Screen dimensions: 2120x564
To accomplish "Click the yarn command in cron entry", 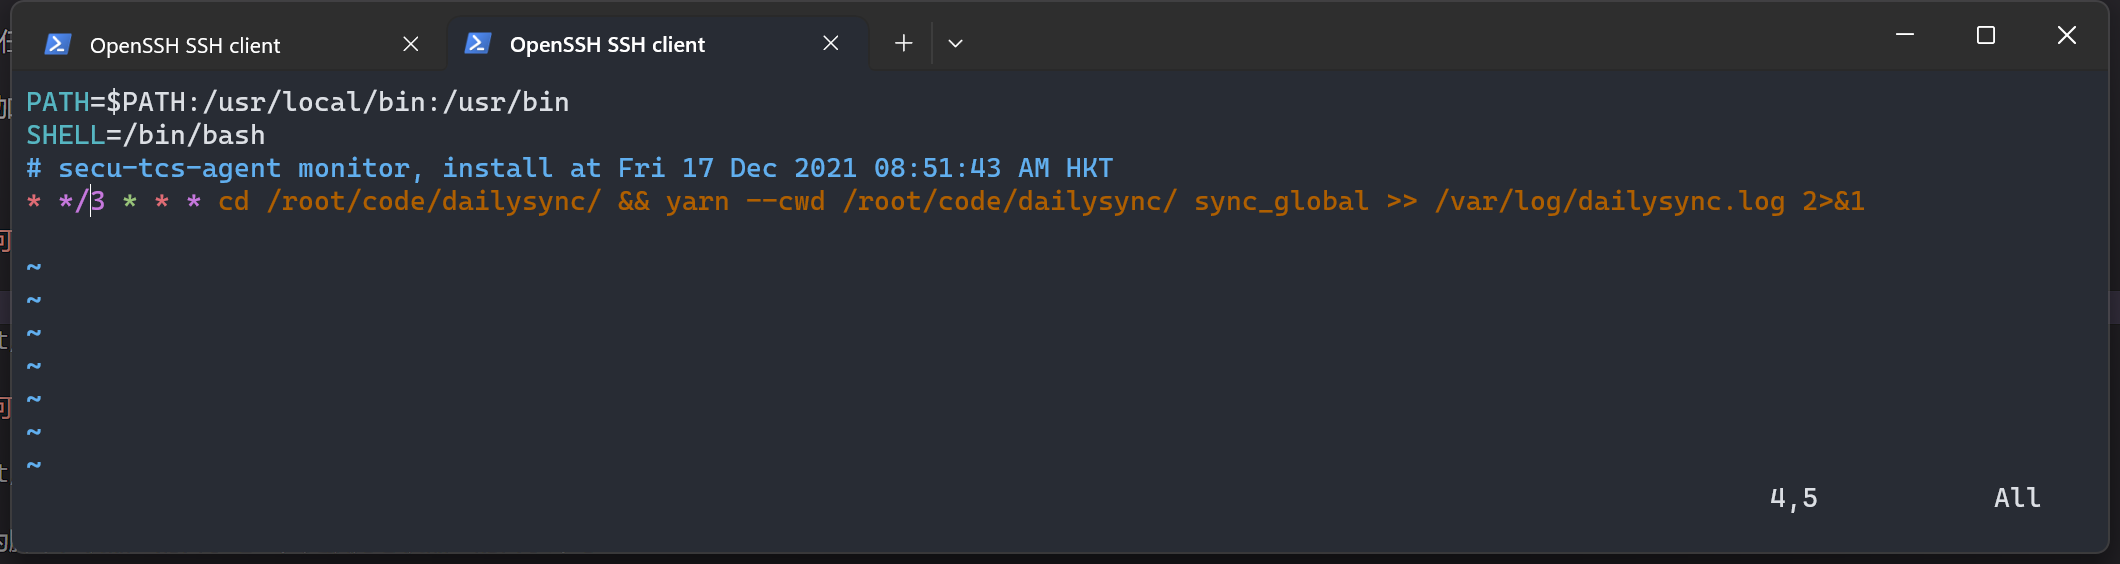I will click(697, 201).
